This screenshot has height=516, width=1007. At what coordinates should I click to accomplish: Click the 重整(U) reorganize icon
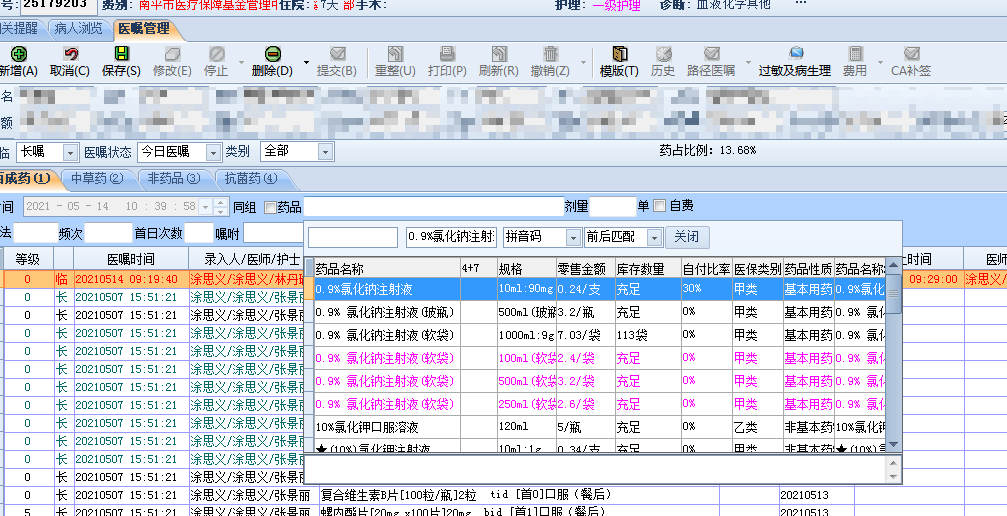(x=395, y=55)
